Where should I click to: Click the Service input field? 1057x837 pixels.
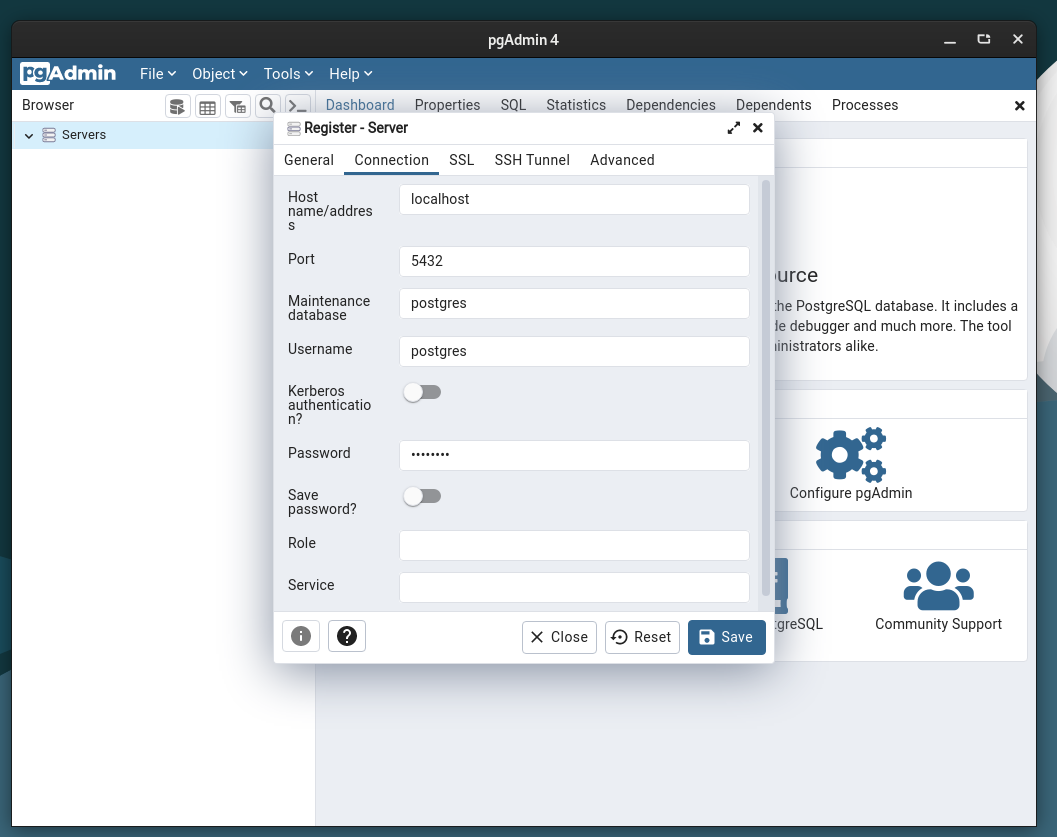[x=574, y=588]
